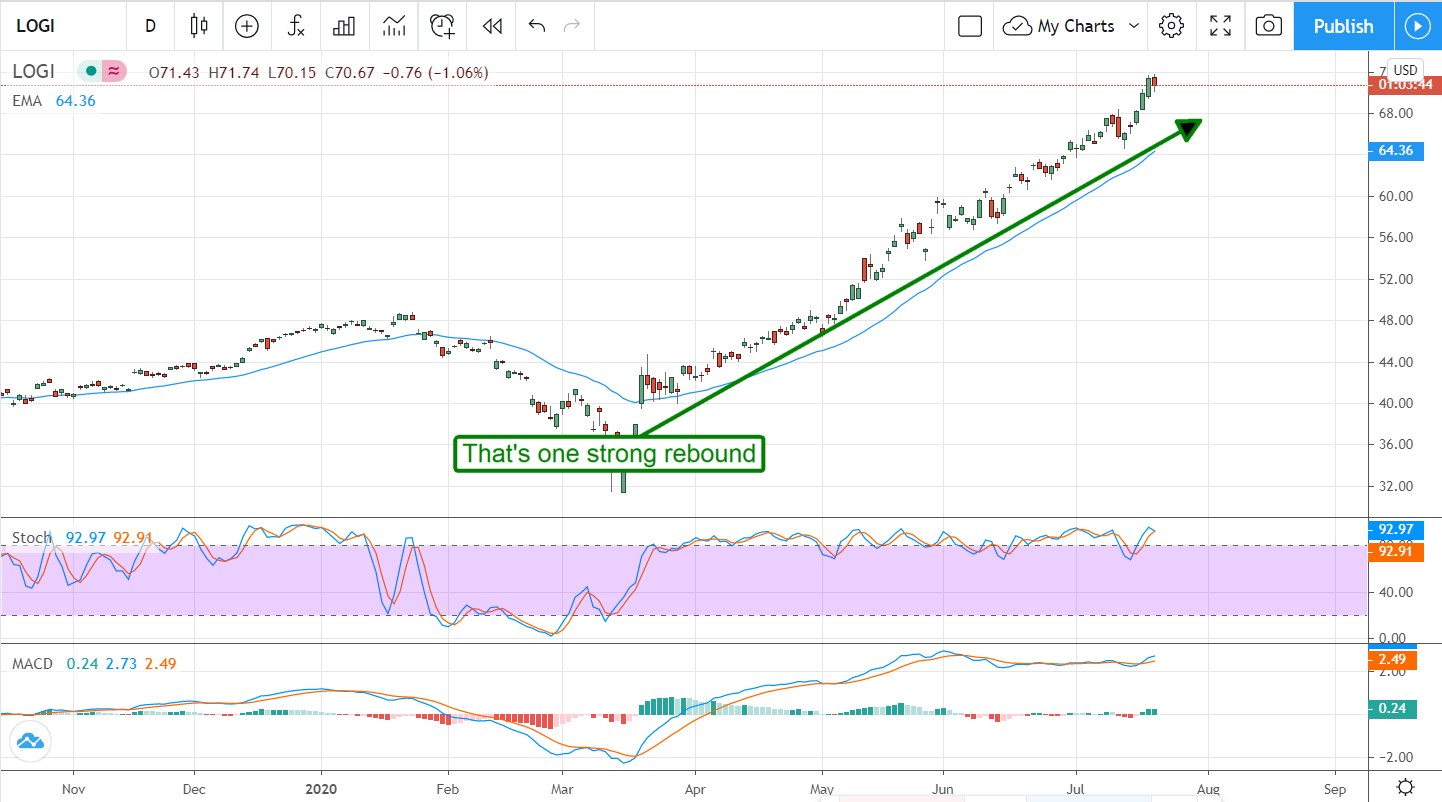
Task: Take a chart snapshot with camera icon
Action: coord(1268,26)
